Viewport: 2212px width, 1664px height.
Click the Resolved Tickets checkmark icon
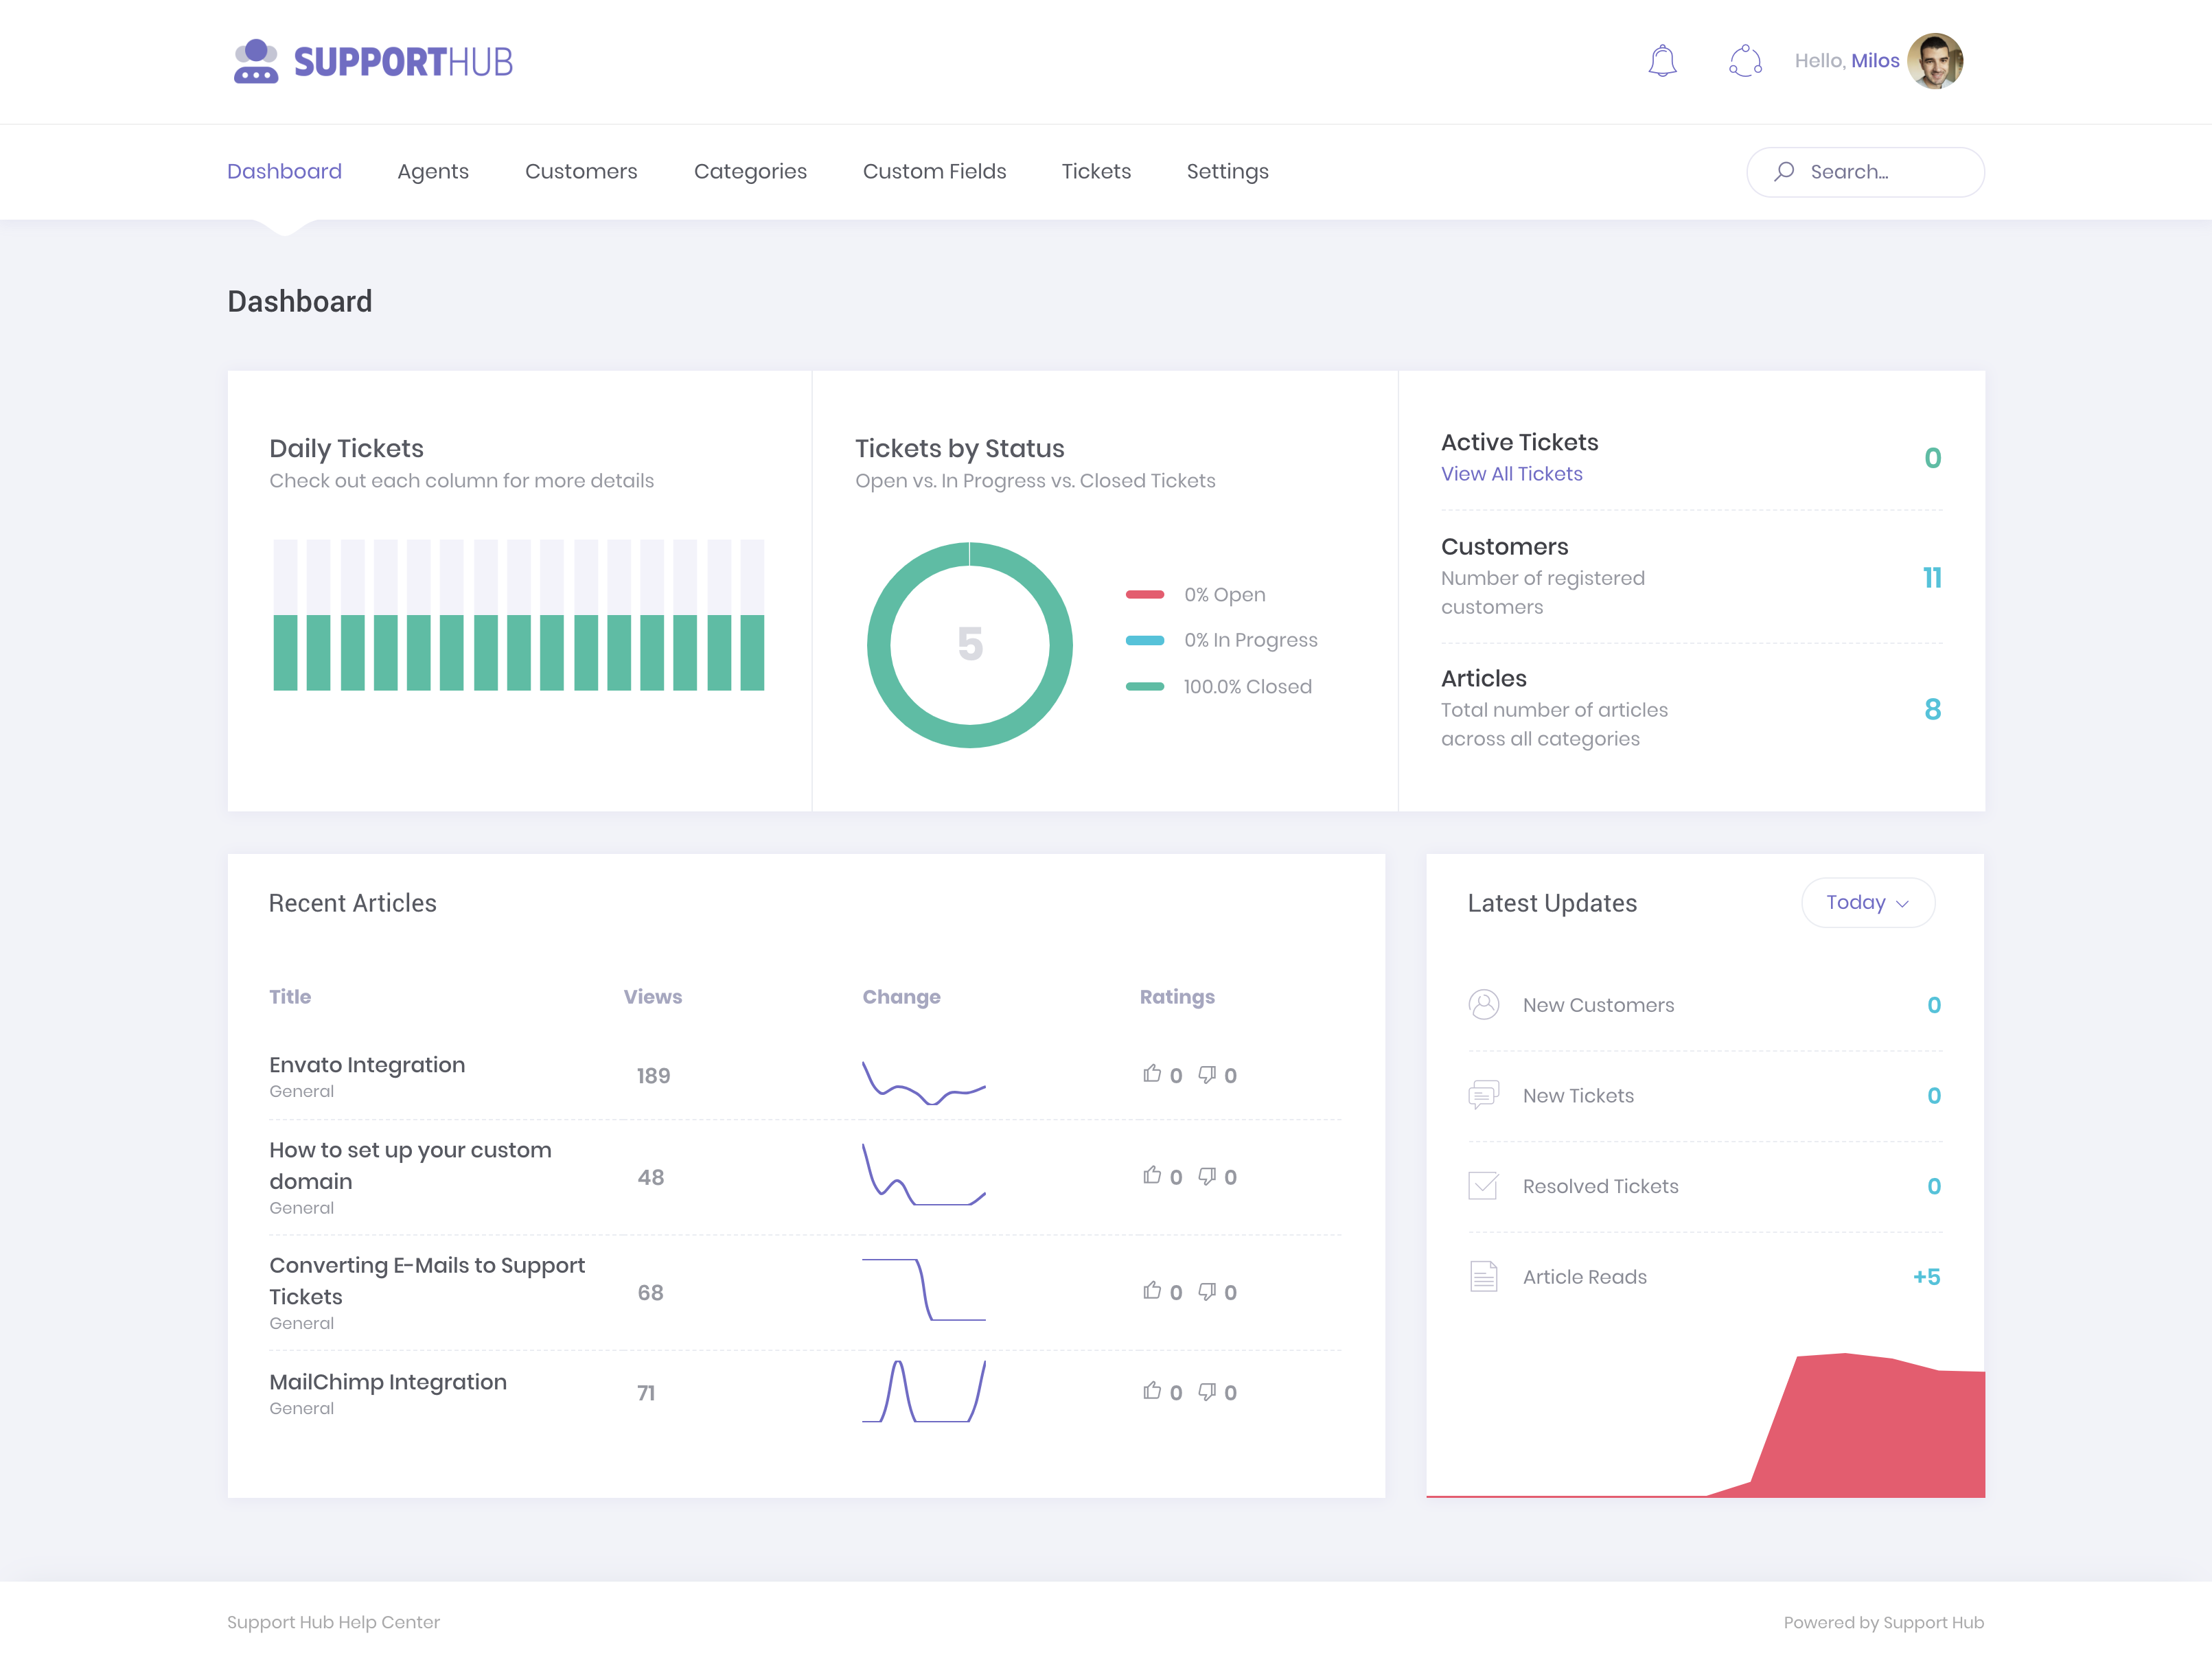[1483, 1186]
